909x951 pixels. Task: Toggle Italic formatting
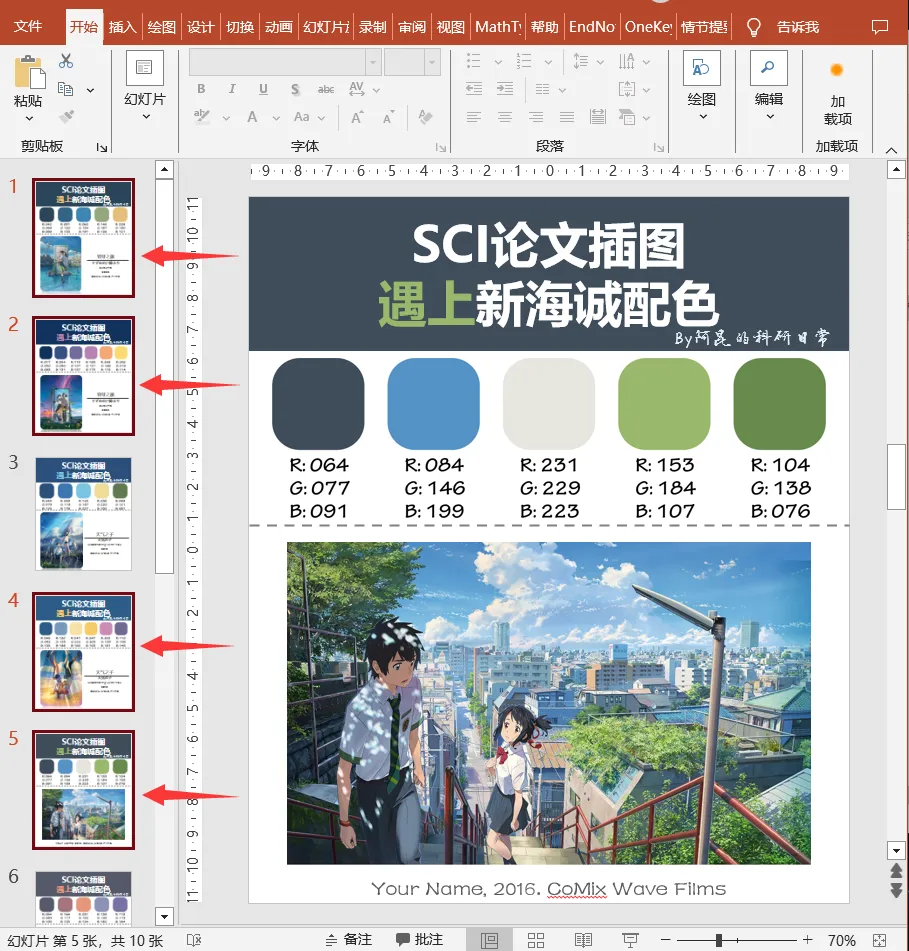232,89
